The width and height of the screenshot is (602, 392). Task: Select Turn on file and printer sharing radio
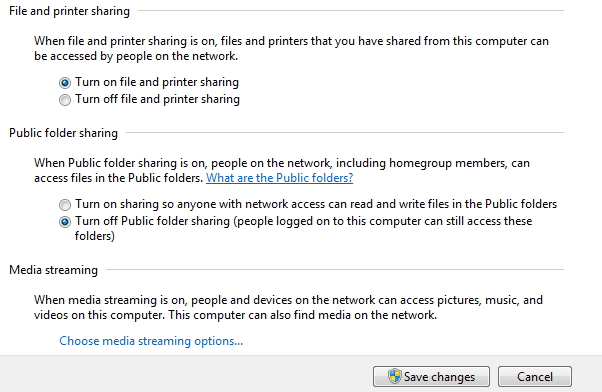[x=65, y=83]
